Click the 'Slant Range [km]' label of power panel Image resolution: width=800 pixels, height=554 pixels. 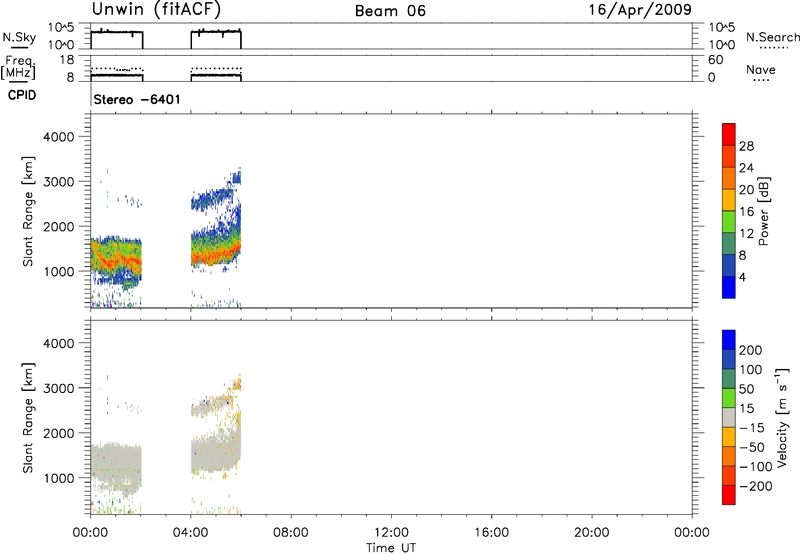28,211
